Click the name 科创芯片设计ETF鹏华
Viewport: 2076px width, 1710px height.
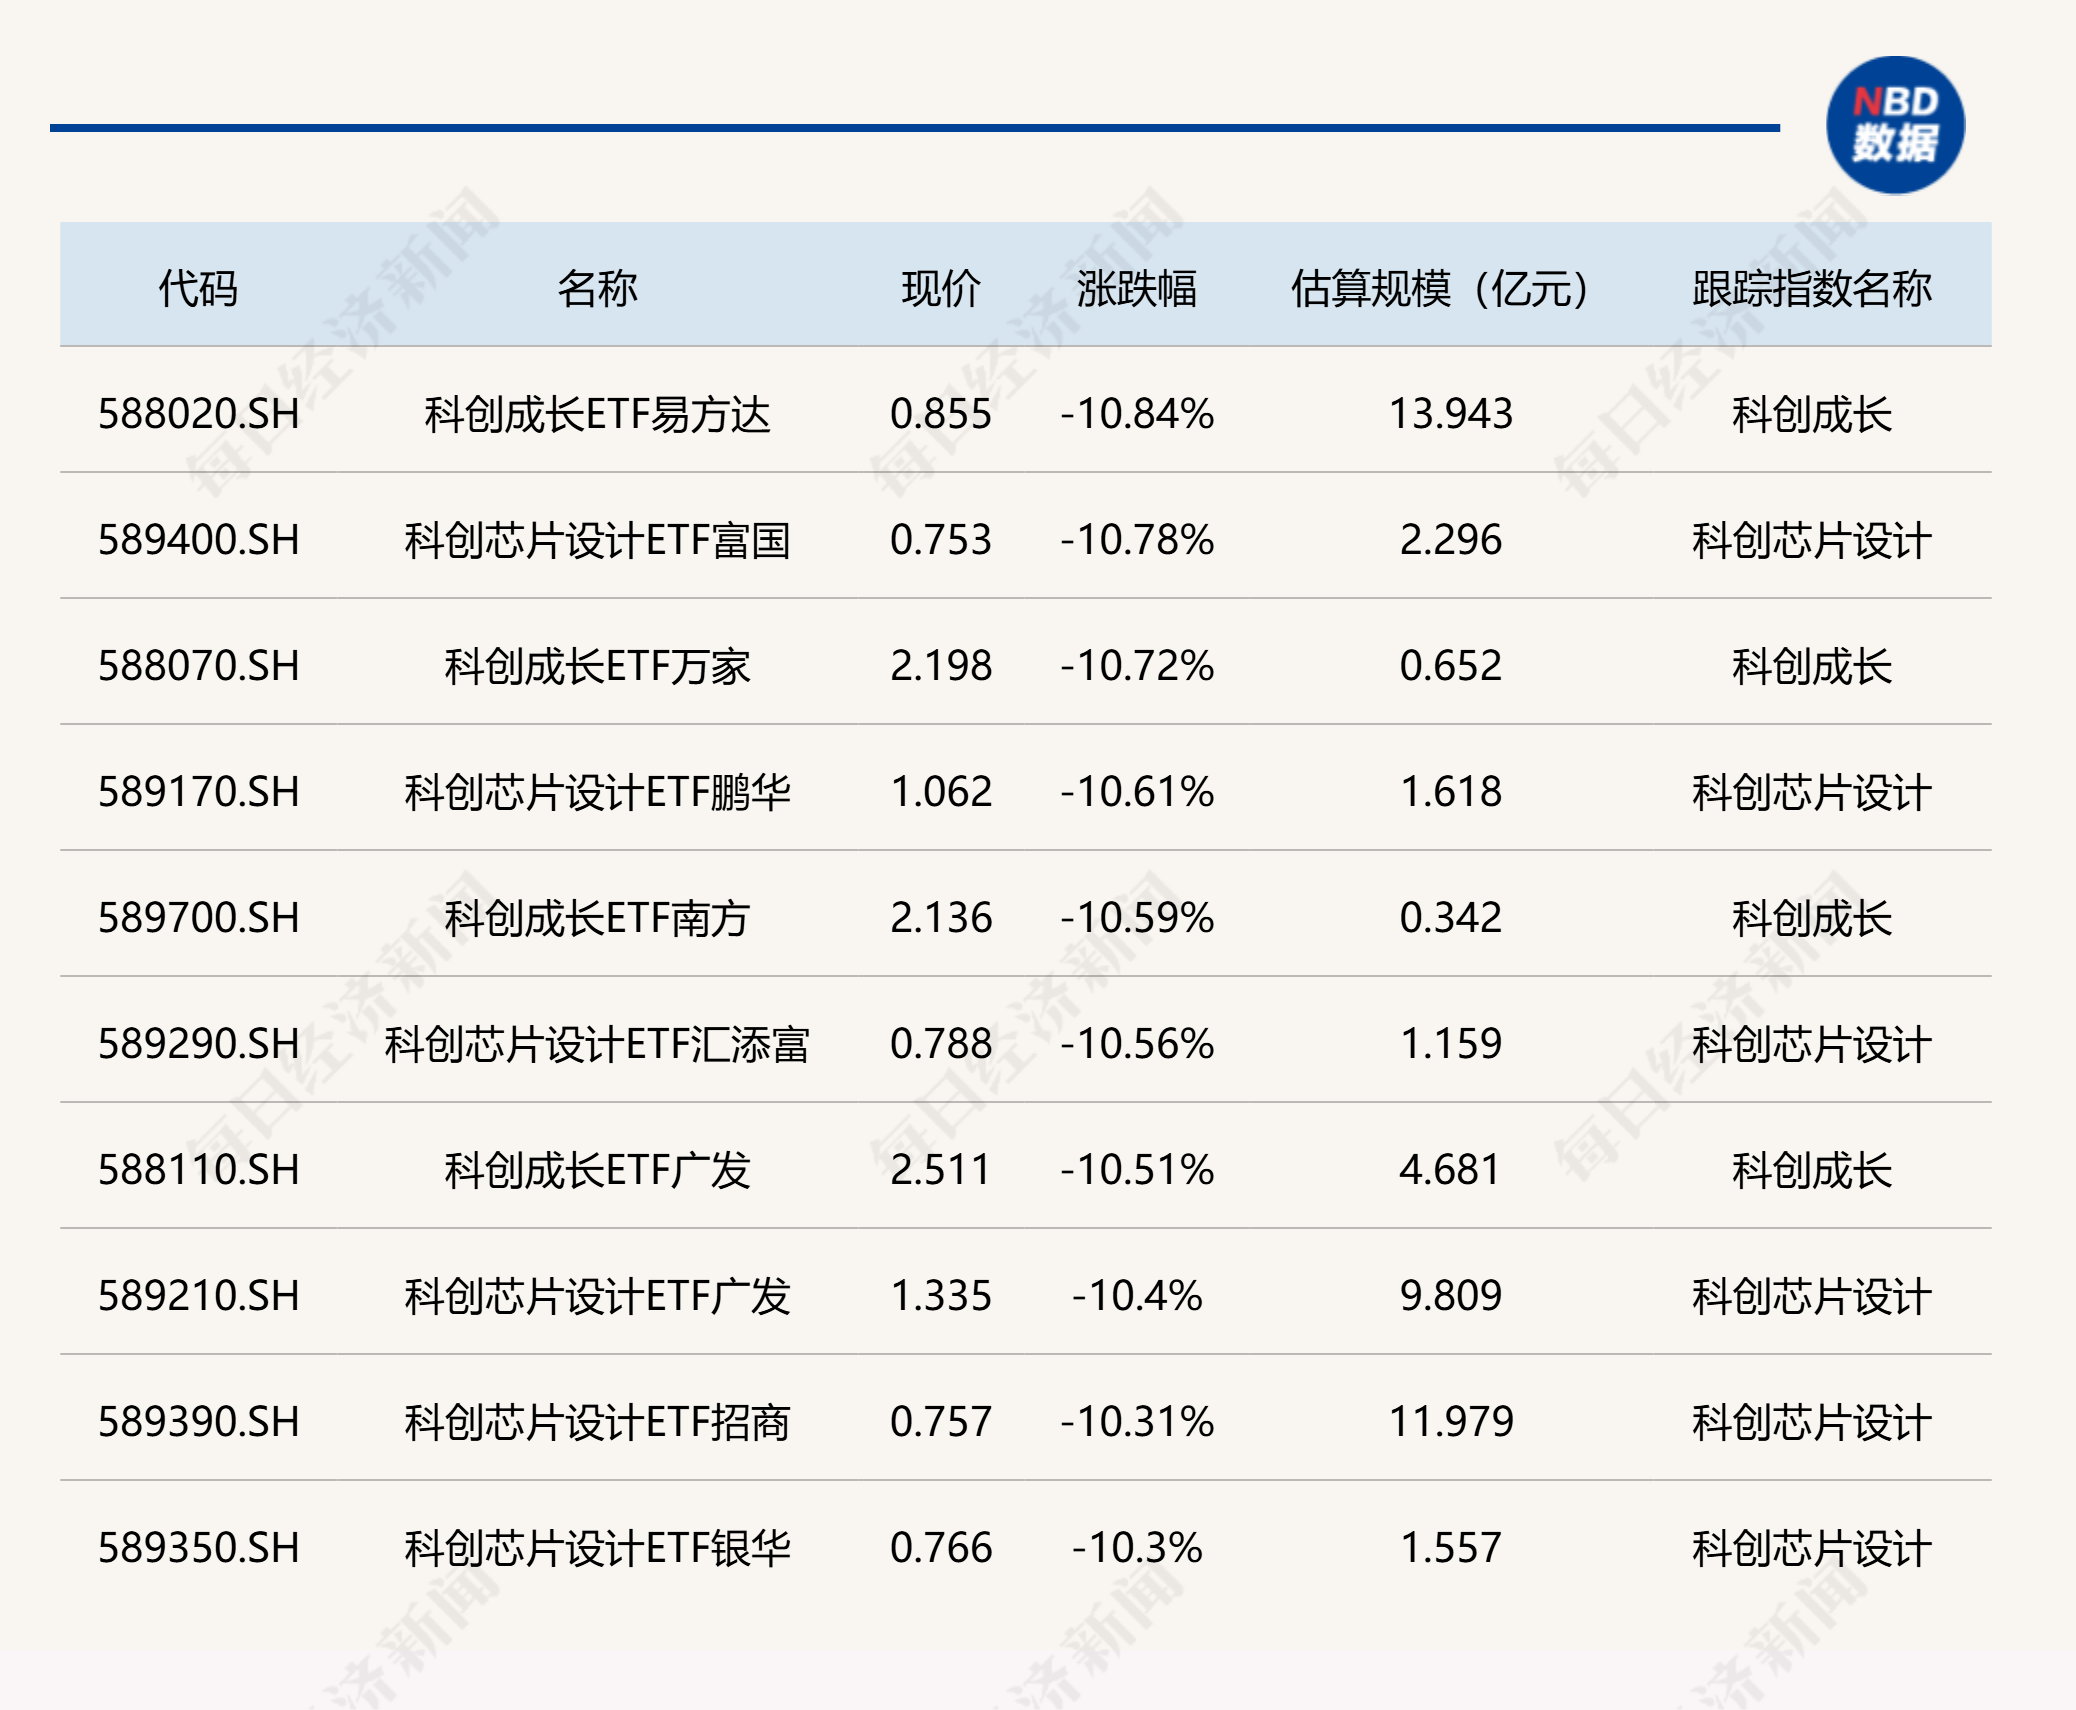[x=597, y=792]
